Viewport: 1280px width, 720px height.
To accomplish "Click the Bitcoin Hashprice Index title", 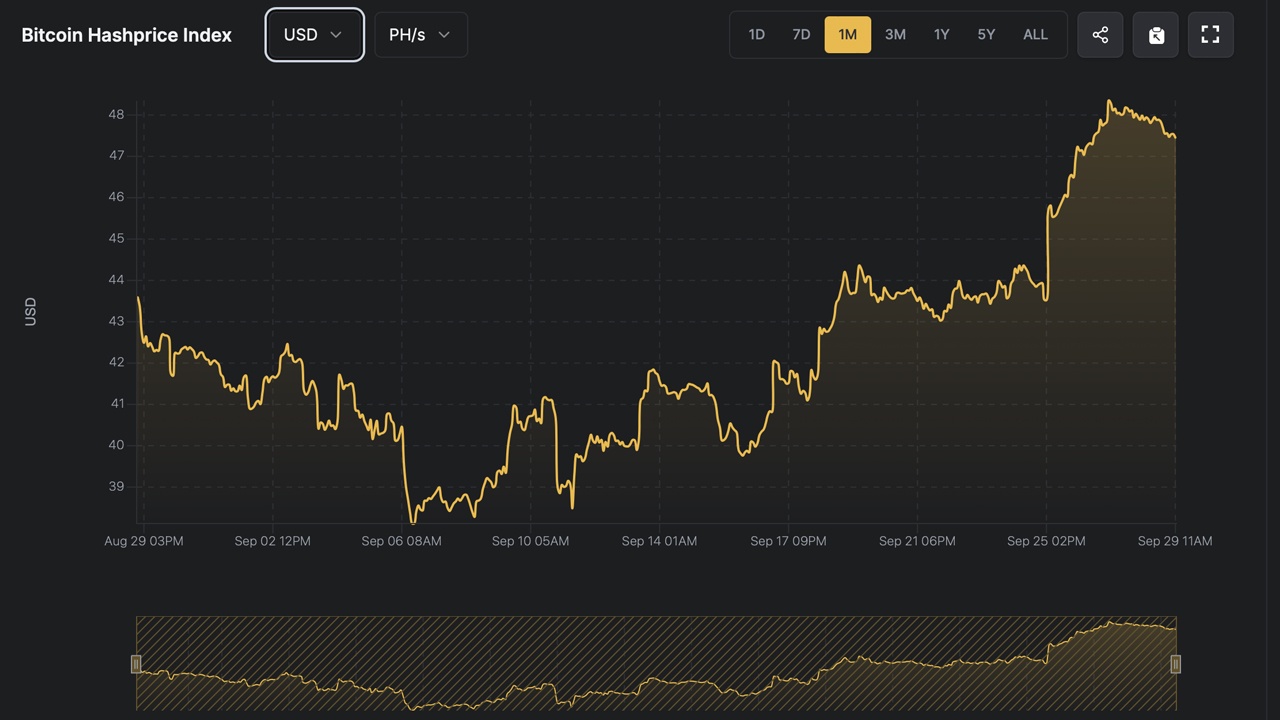I will 127,35.
